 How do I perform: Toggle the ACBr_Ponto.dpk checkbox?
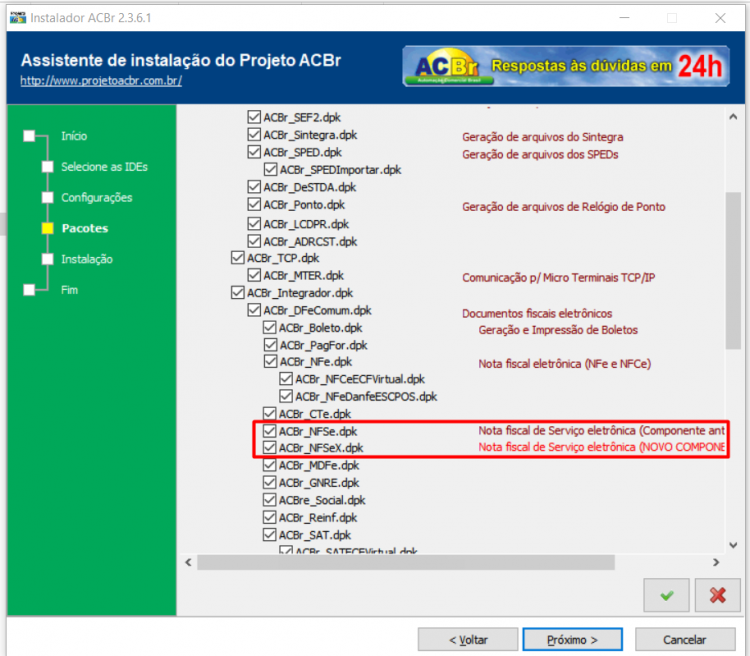[x=254, y=204]
